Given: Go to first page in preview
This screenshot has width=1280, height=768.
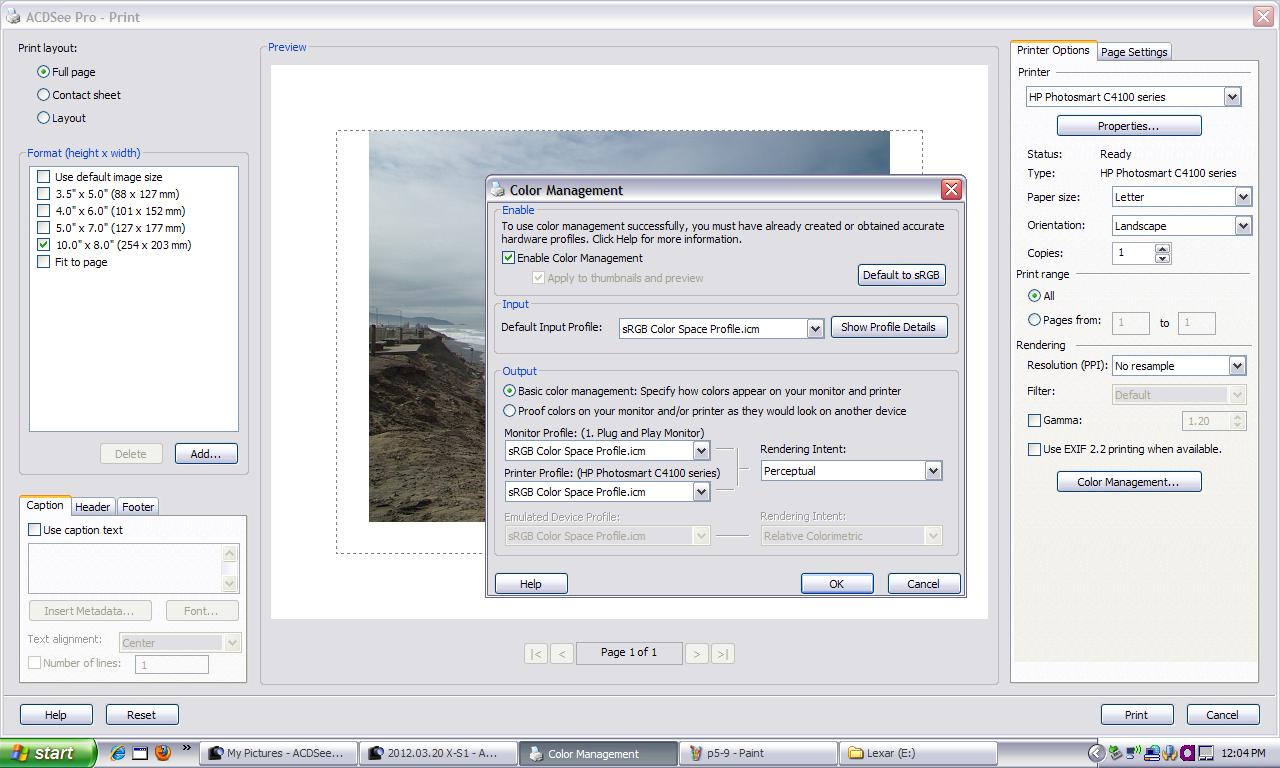Looking at the screenshot, I should click(536, 654).
